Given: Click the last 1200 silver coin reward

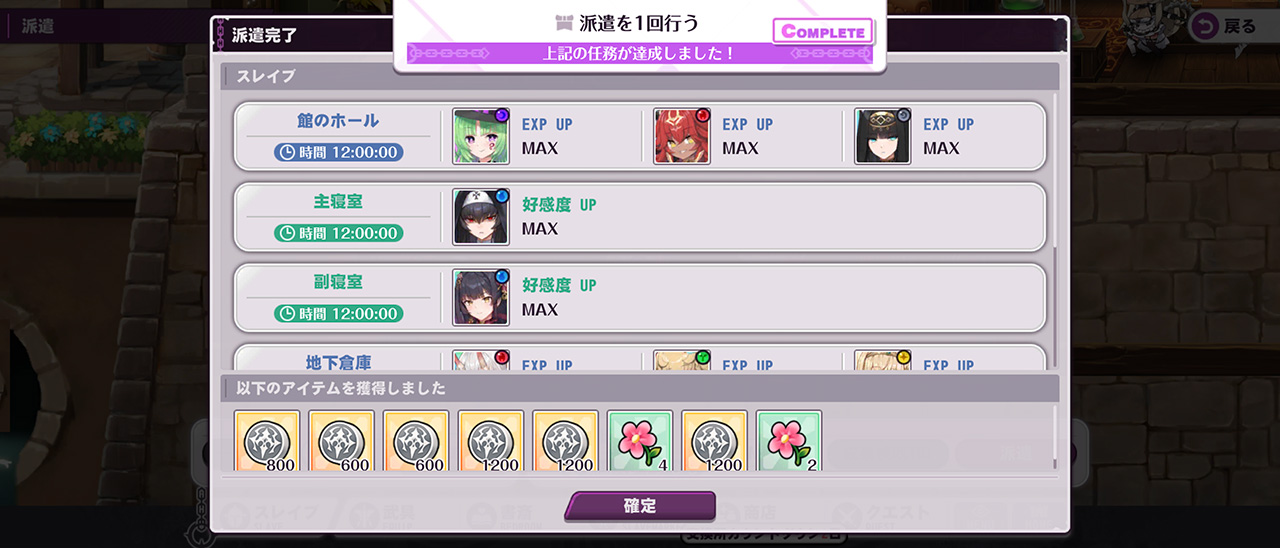Looking at the screenshot, I should [715, 441].
